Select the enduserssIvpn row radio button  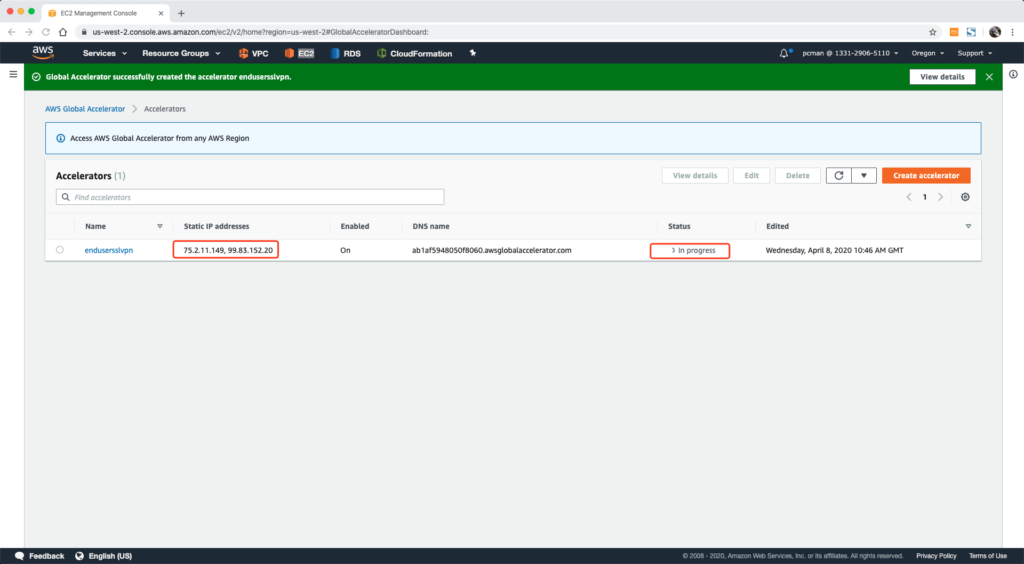(x=60, y=250)
